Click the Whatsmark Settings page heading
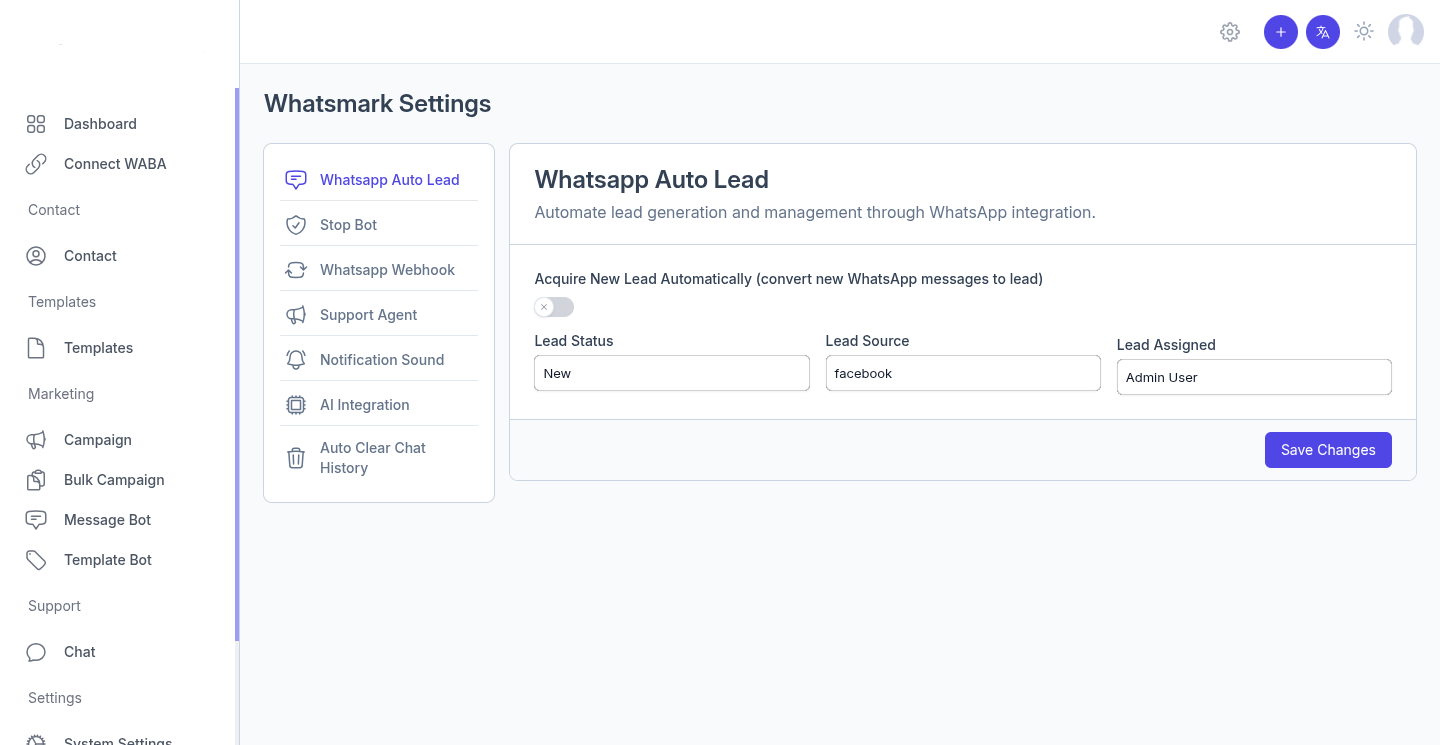This screenshot has height=745, width=1440. (377, 104)
